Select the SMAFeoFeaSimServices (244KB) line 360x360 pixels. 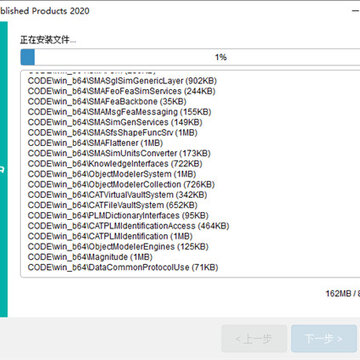(121, 91)
